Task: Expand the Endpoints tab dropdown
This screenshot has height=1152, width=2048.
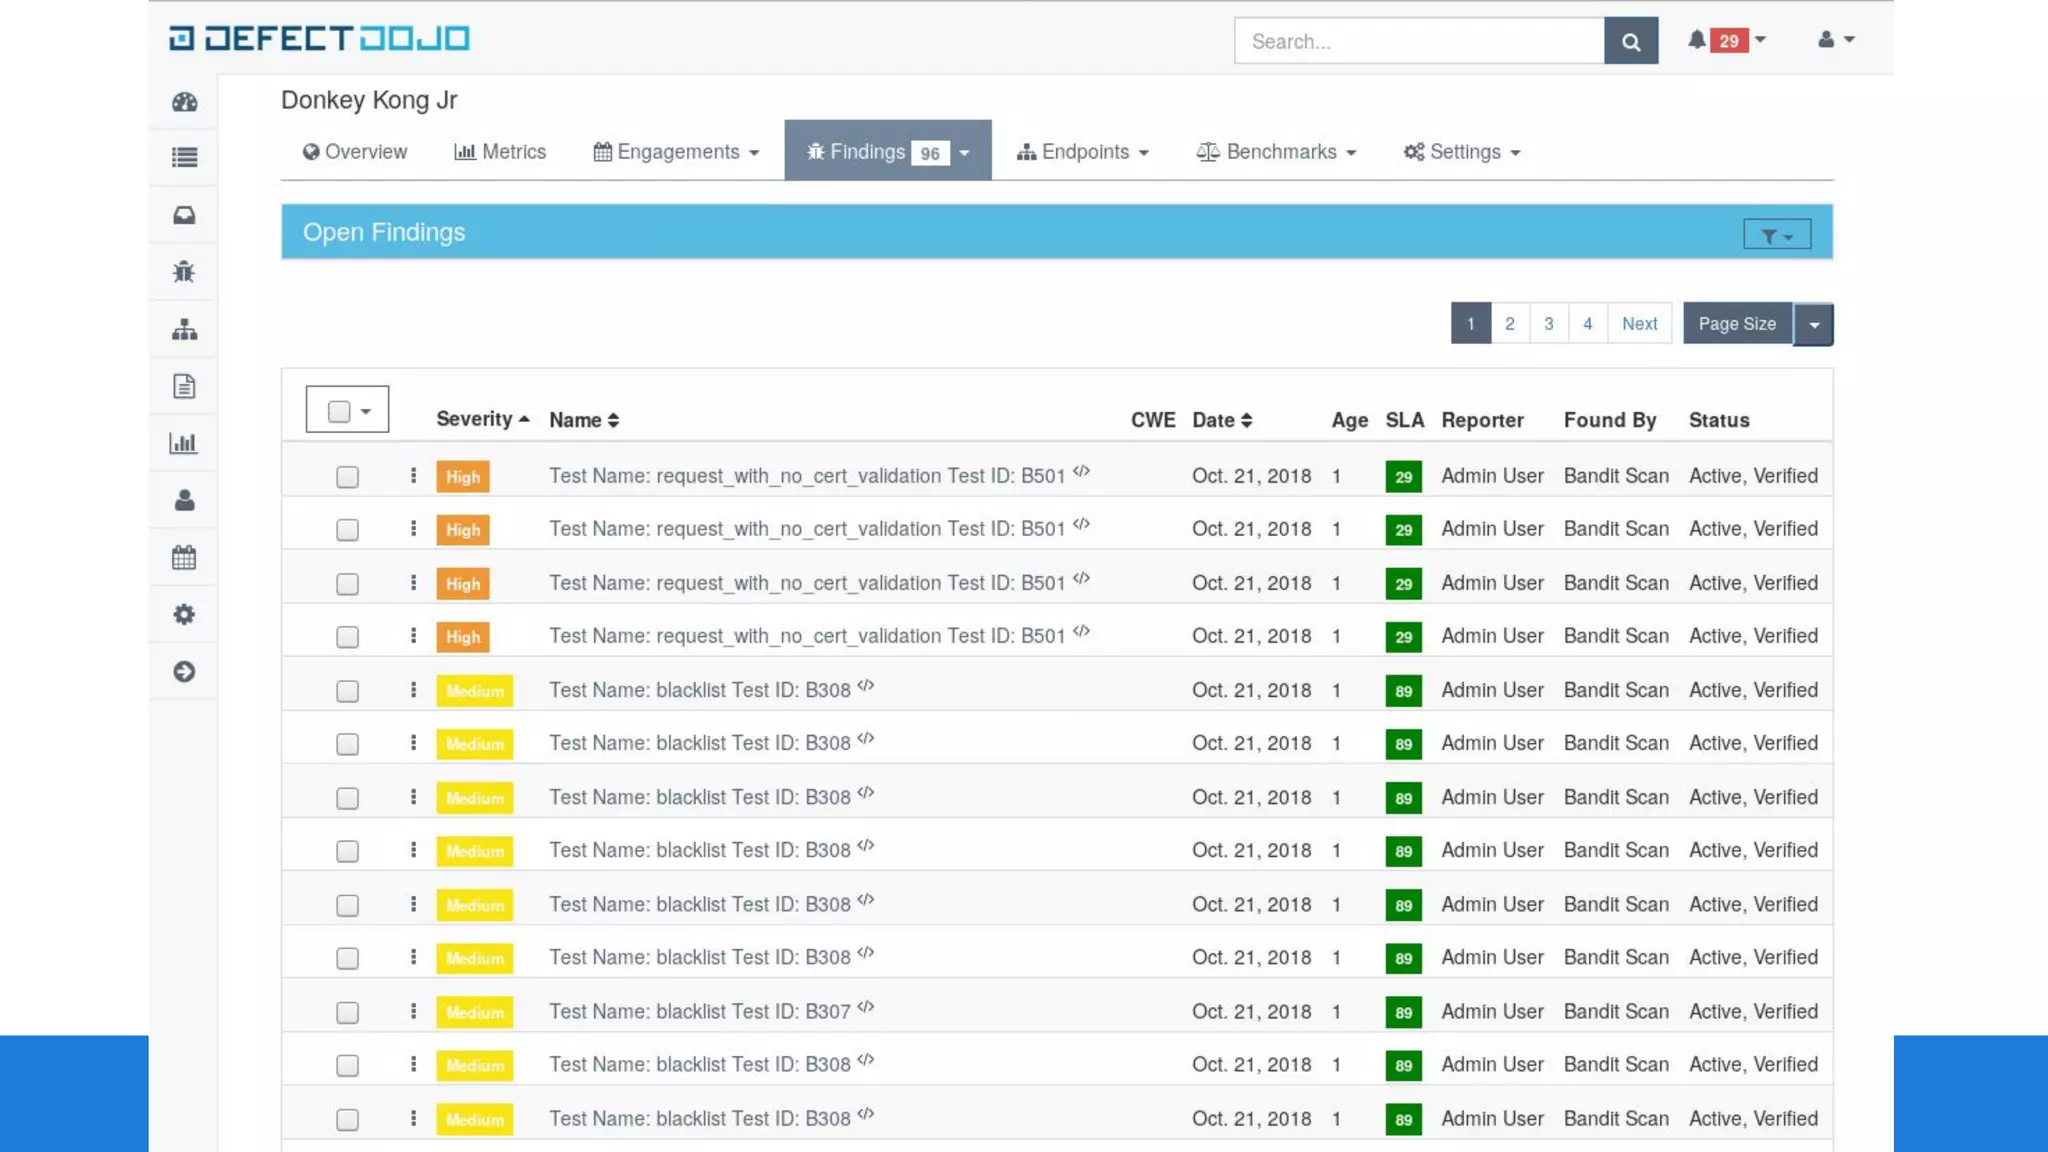Action: point(1144,153)
